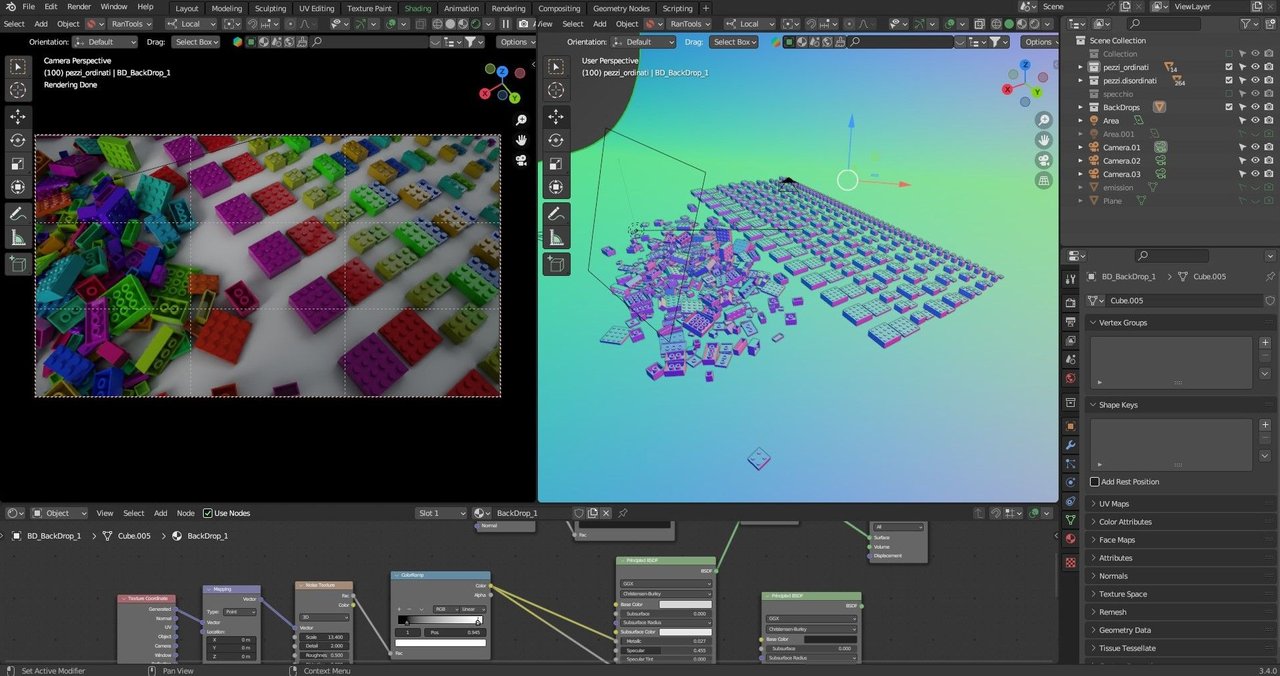Click the ColorRamp white color swatch
The height and width of the screenshot is (676, 1280).
440,643
